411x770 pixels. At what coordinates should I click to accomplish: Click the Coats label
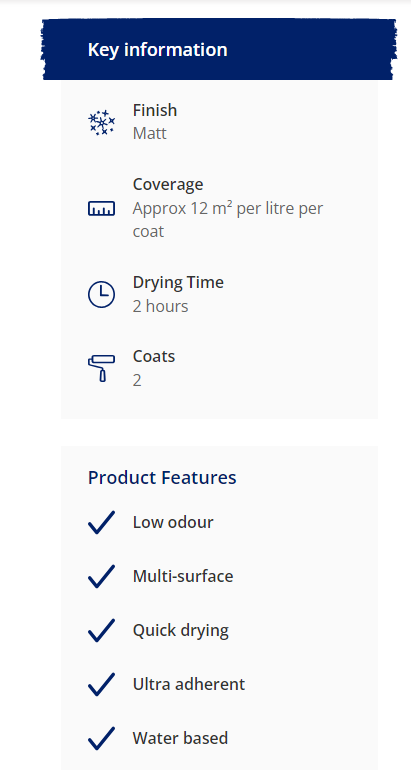coord(154,356)
